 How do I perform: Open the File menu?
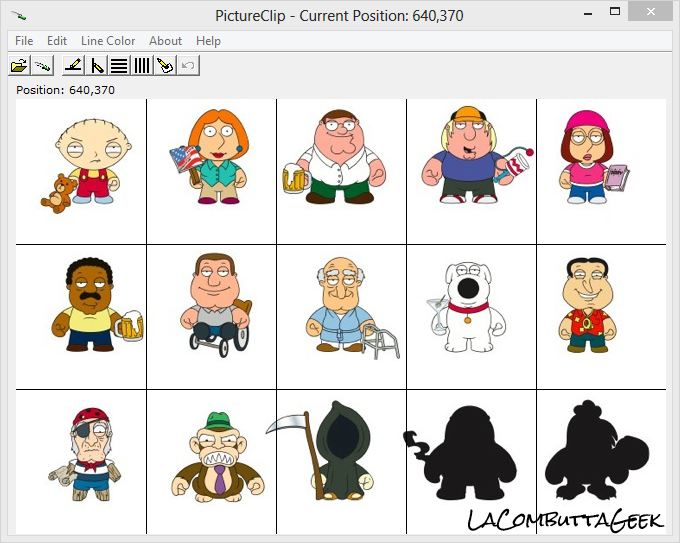point(24,41)
